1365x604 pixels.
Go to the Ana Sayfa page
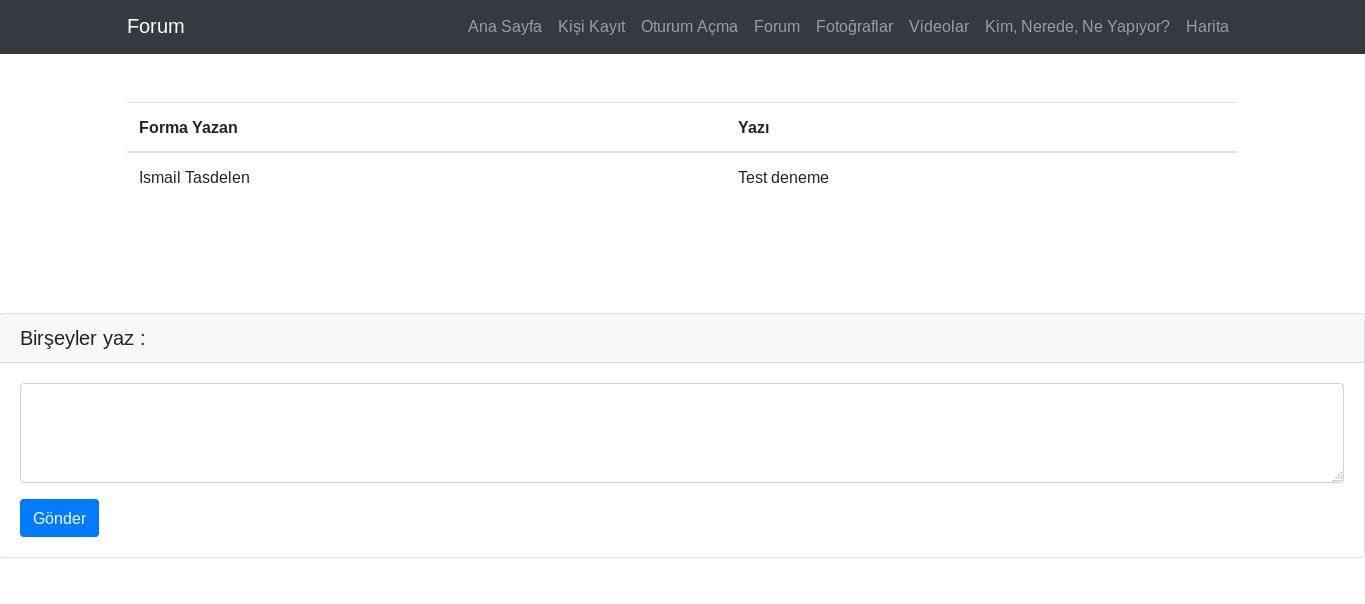click(x=504, y=27)
